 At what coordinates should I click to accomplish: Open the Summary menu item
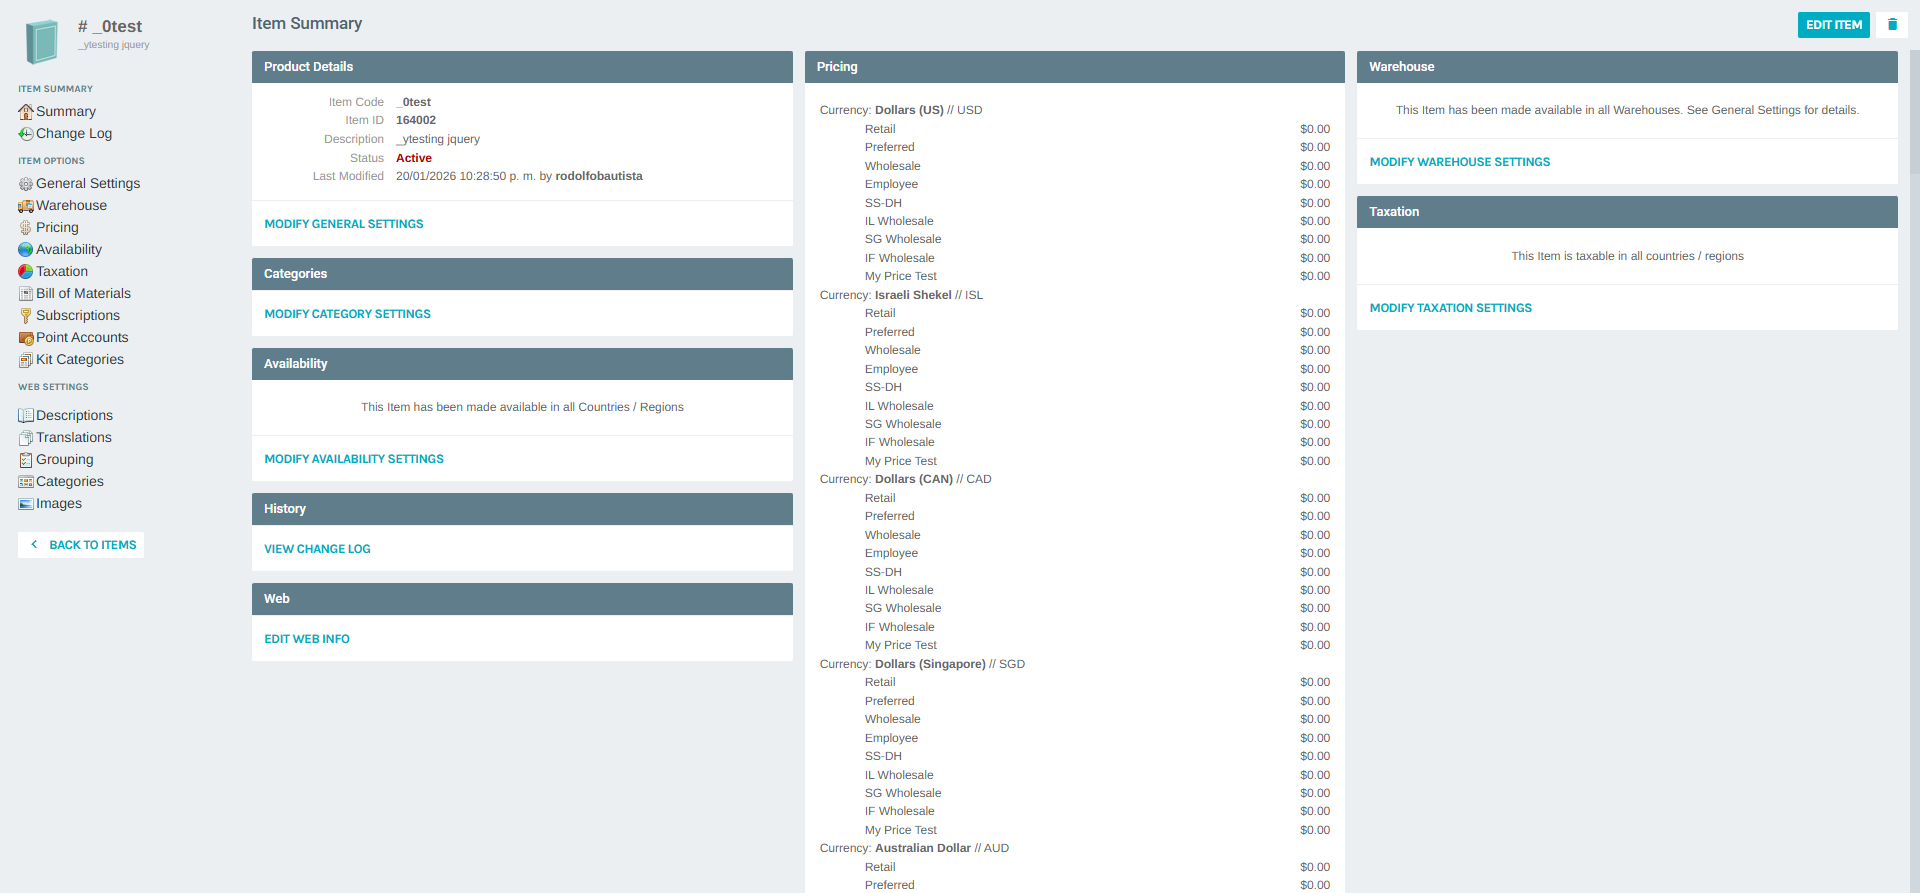pos(66,112)
